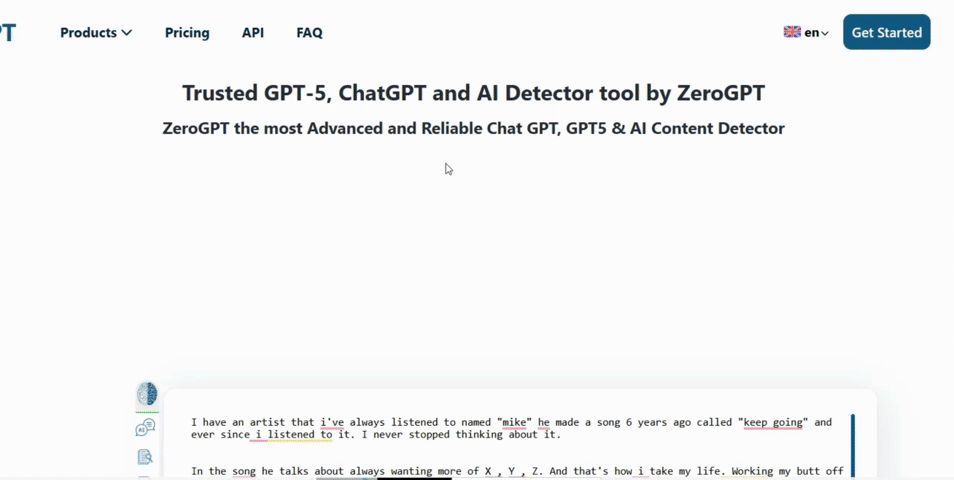Click the underlined word "i've" in text
This screenshot has width=954, height=480.
click(x=332, y=422)
